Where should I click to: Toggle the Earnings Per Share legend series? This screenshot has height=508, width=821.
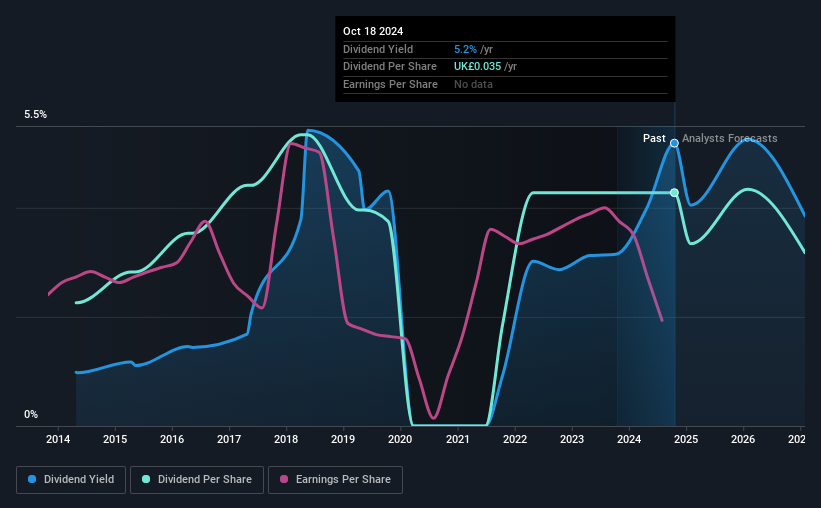point(335,480)
